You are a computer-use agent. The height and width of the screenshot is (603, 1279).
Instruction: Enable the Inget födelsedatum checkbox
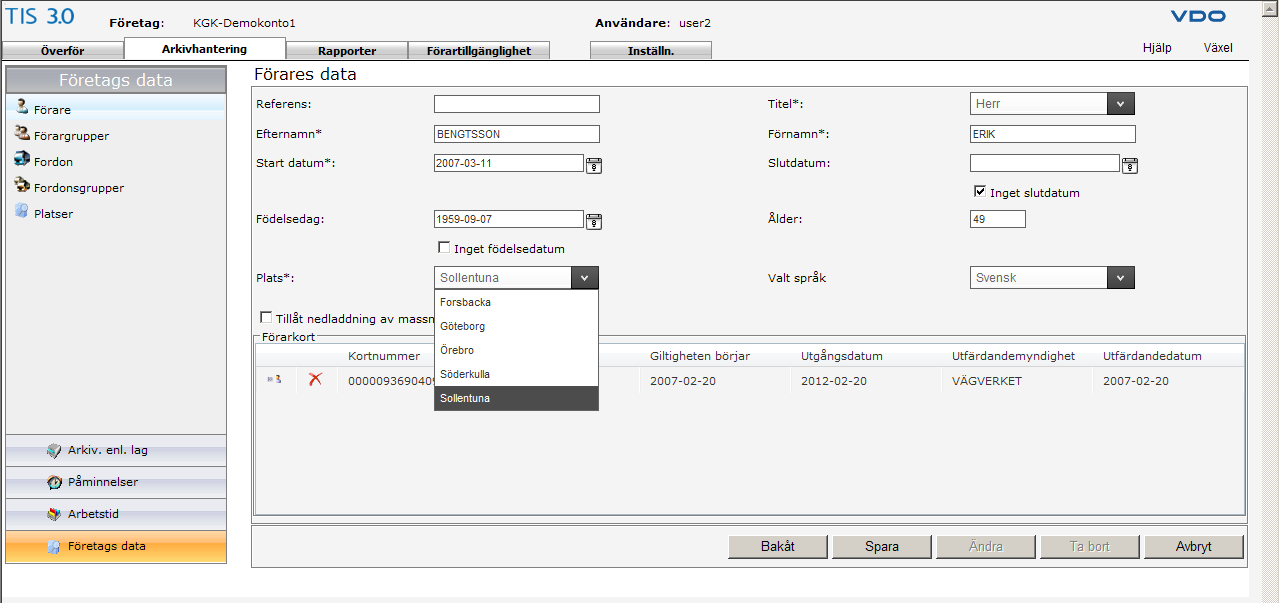point(444,248)
